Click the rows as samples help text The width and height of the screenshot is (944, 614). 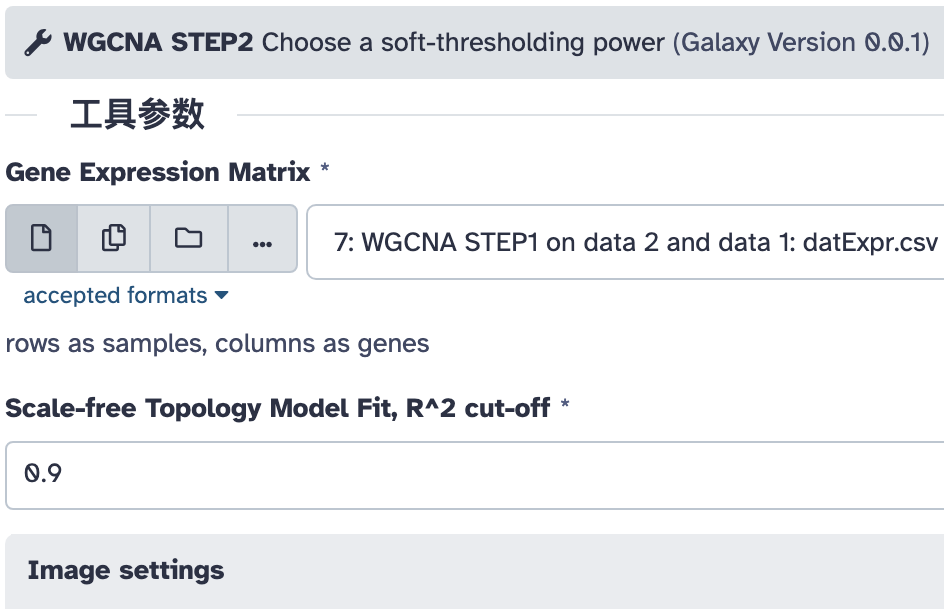[x=217, y=344]
